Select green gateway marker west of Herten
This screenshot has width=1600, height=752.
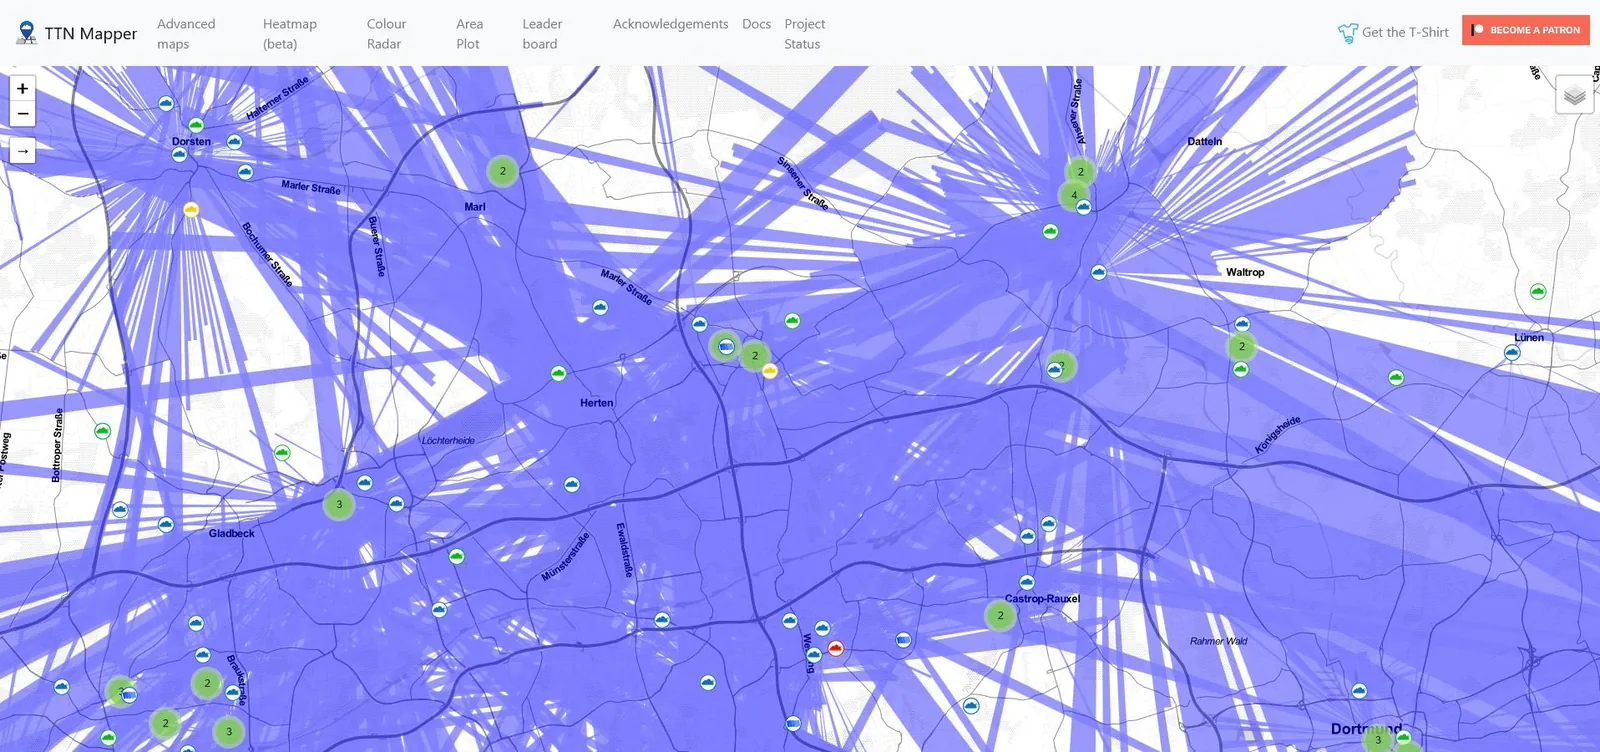(x=558, y=373)
